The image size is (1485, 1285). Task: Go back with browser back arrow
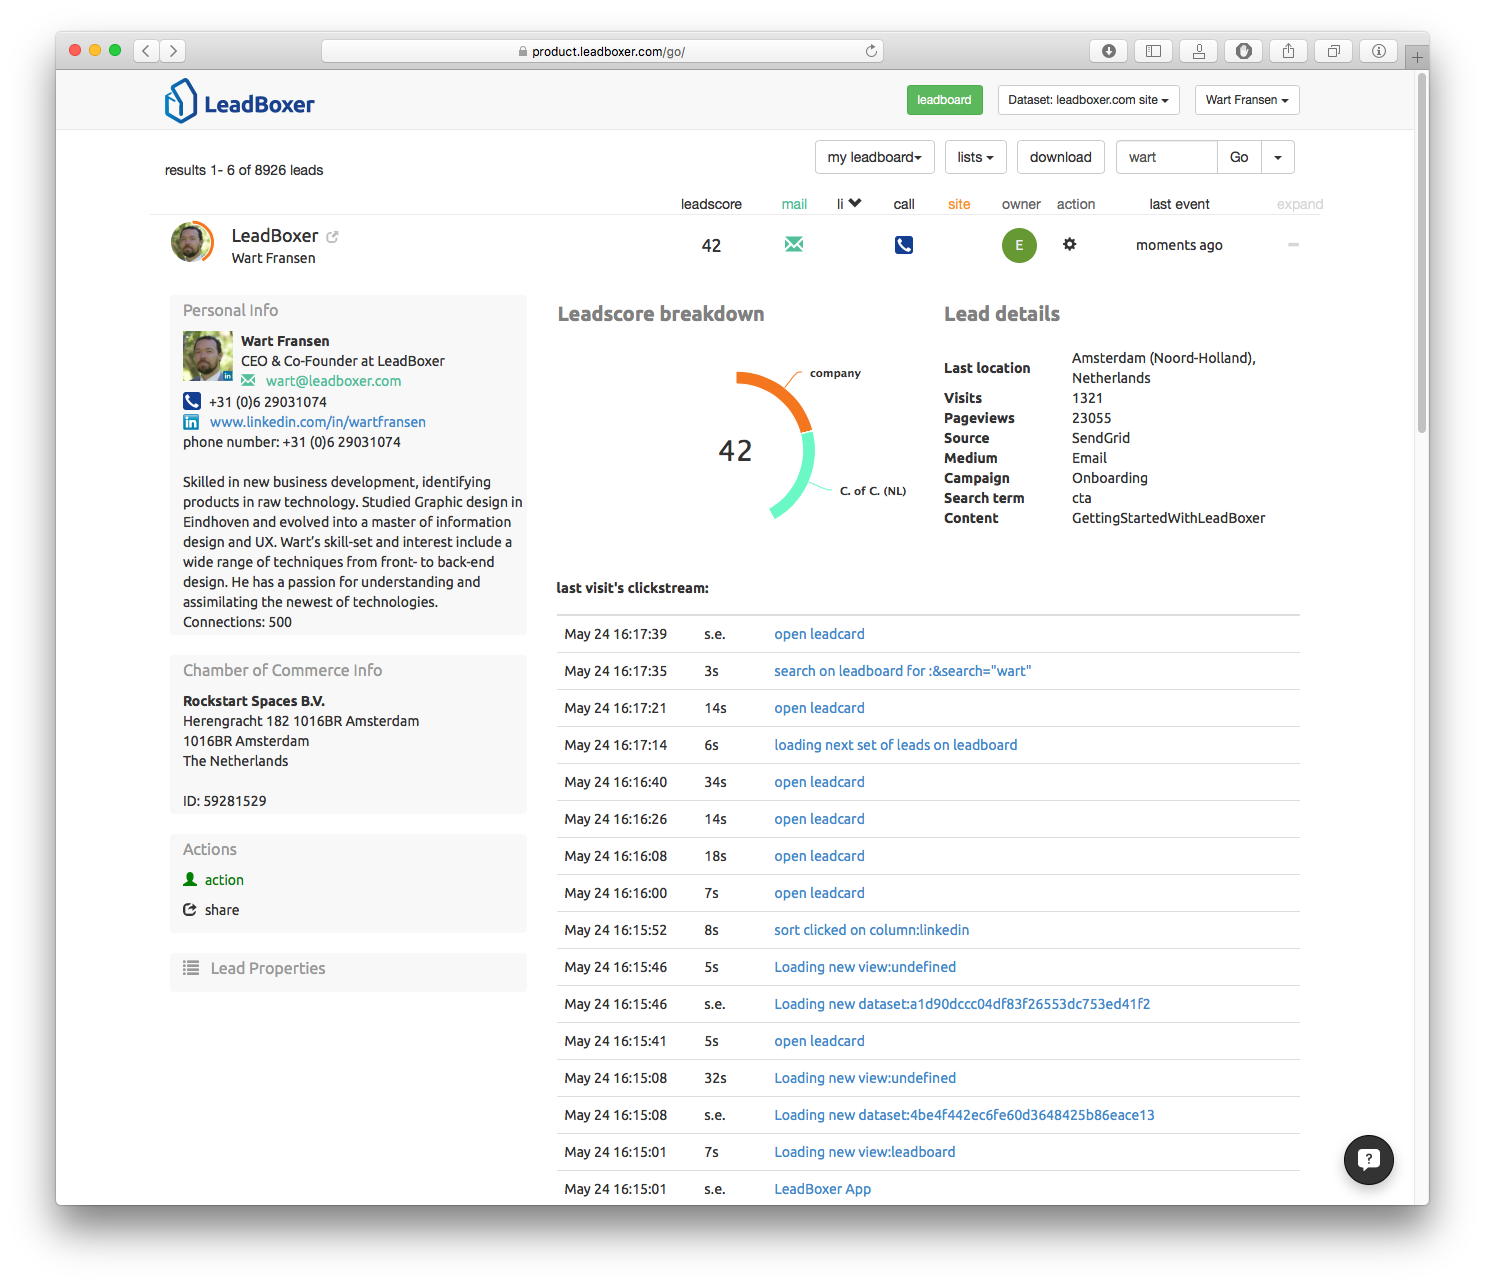pos(146,51)
